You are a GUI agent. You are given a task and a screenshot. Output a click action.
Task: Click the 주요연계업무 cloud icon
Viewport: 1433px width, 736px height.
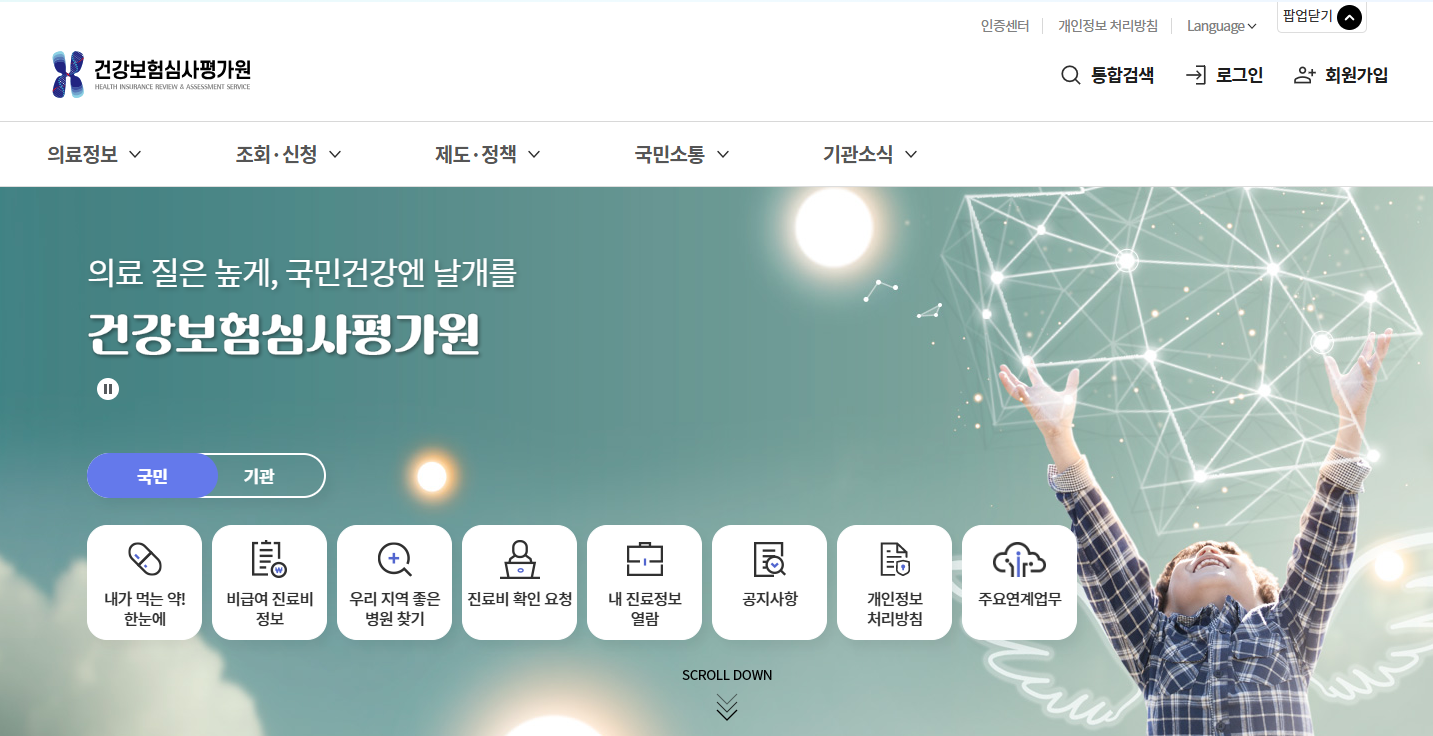tap(1019, 559)
